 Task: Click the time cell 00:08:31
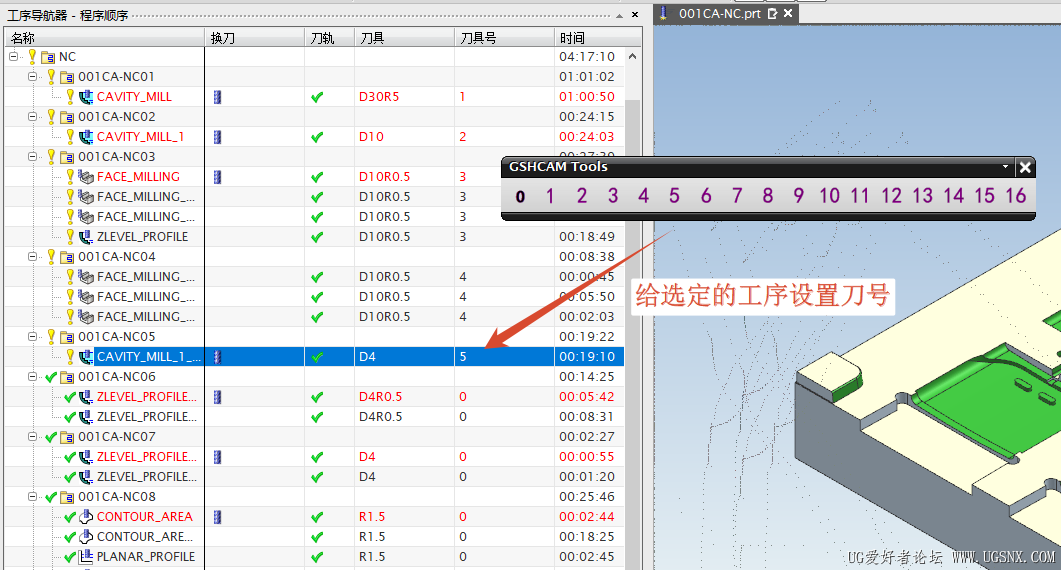point(587,417)
